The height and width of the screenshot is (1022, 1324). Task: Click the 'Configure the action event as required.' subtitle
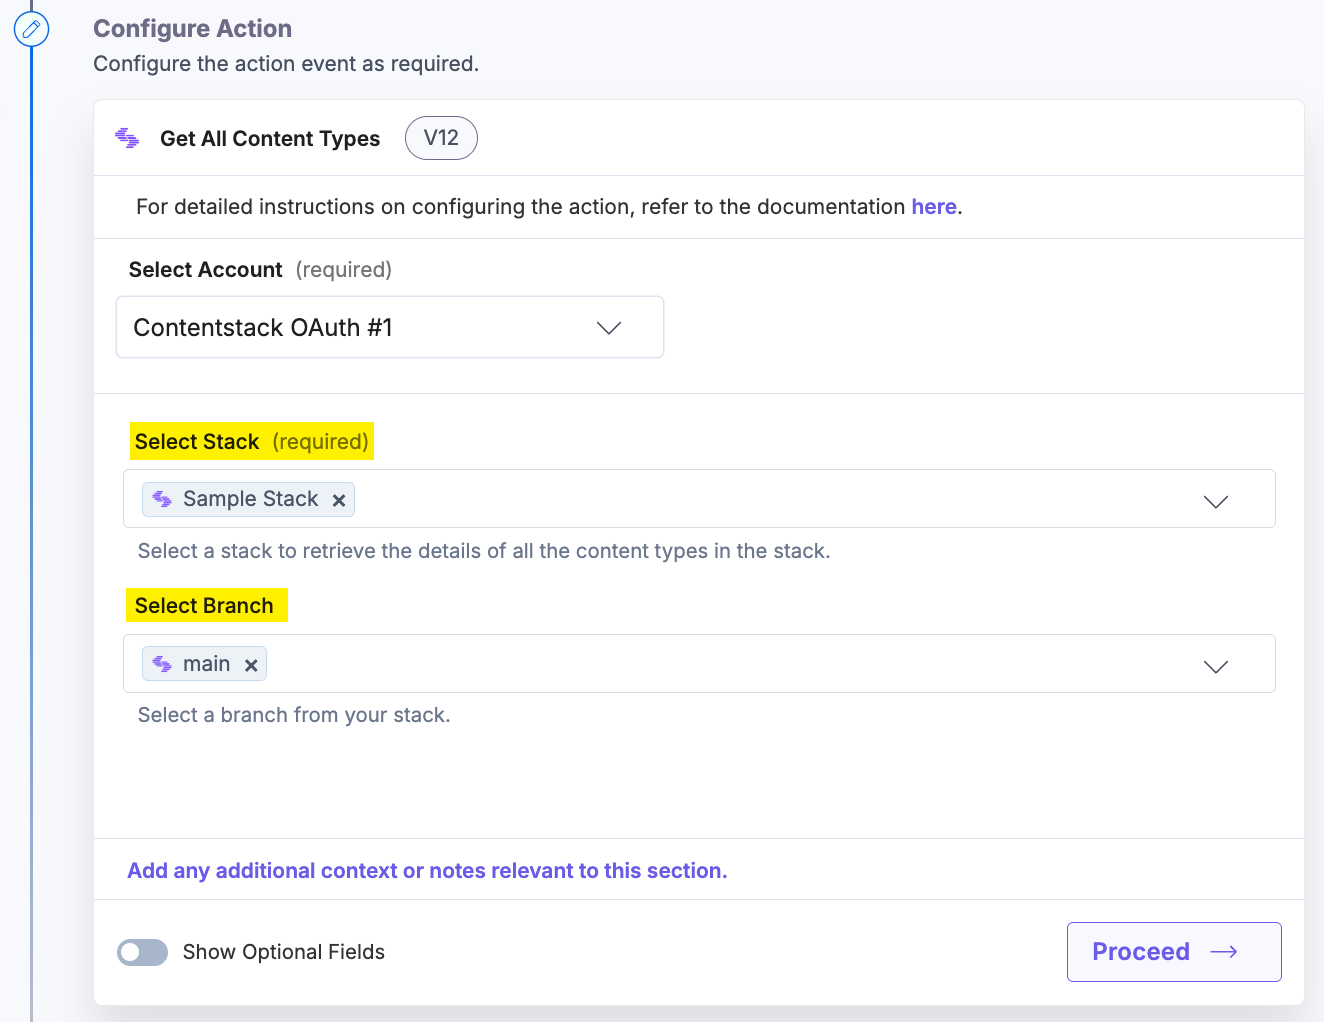(286, 64)
